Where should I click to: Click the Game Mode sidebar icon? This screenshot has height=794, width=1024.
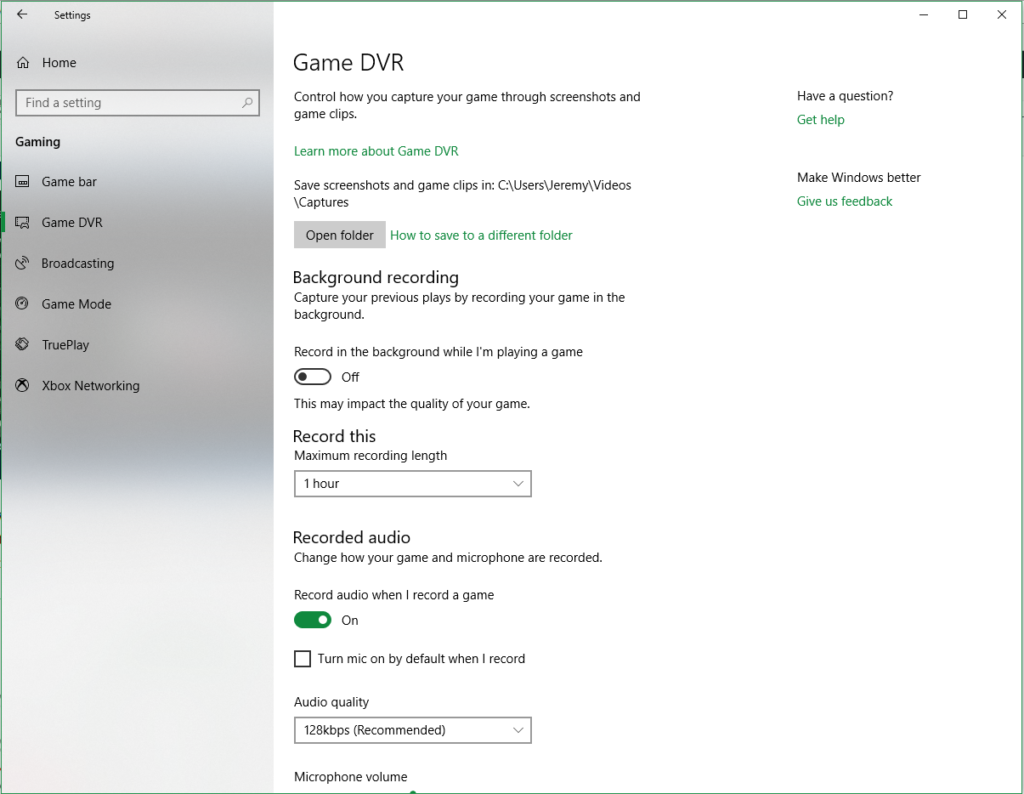pos(22,304)
